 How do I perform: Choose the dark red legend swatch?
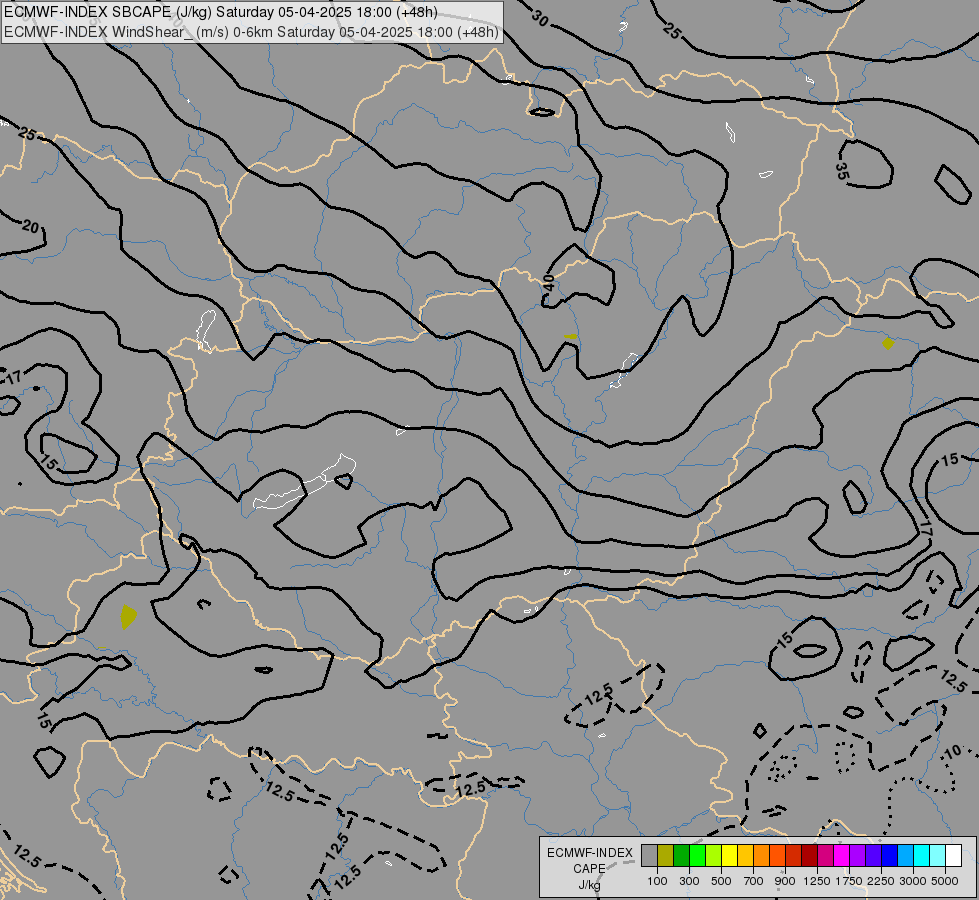click(810, 856)
